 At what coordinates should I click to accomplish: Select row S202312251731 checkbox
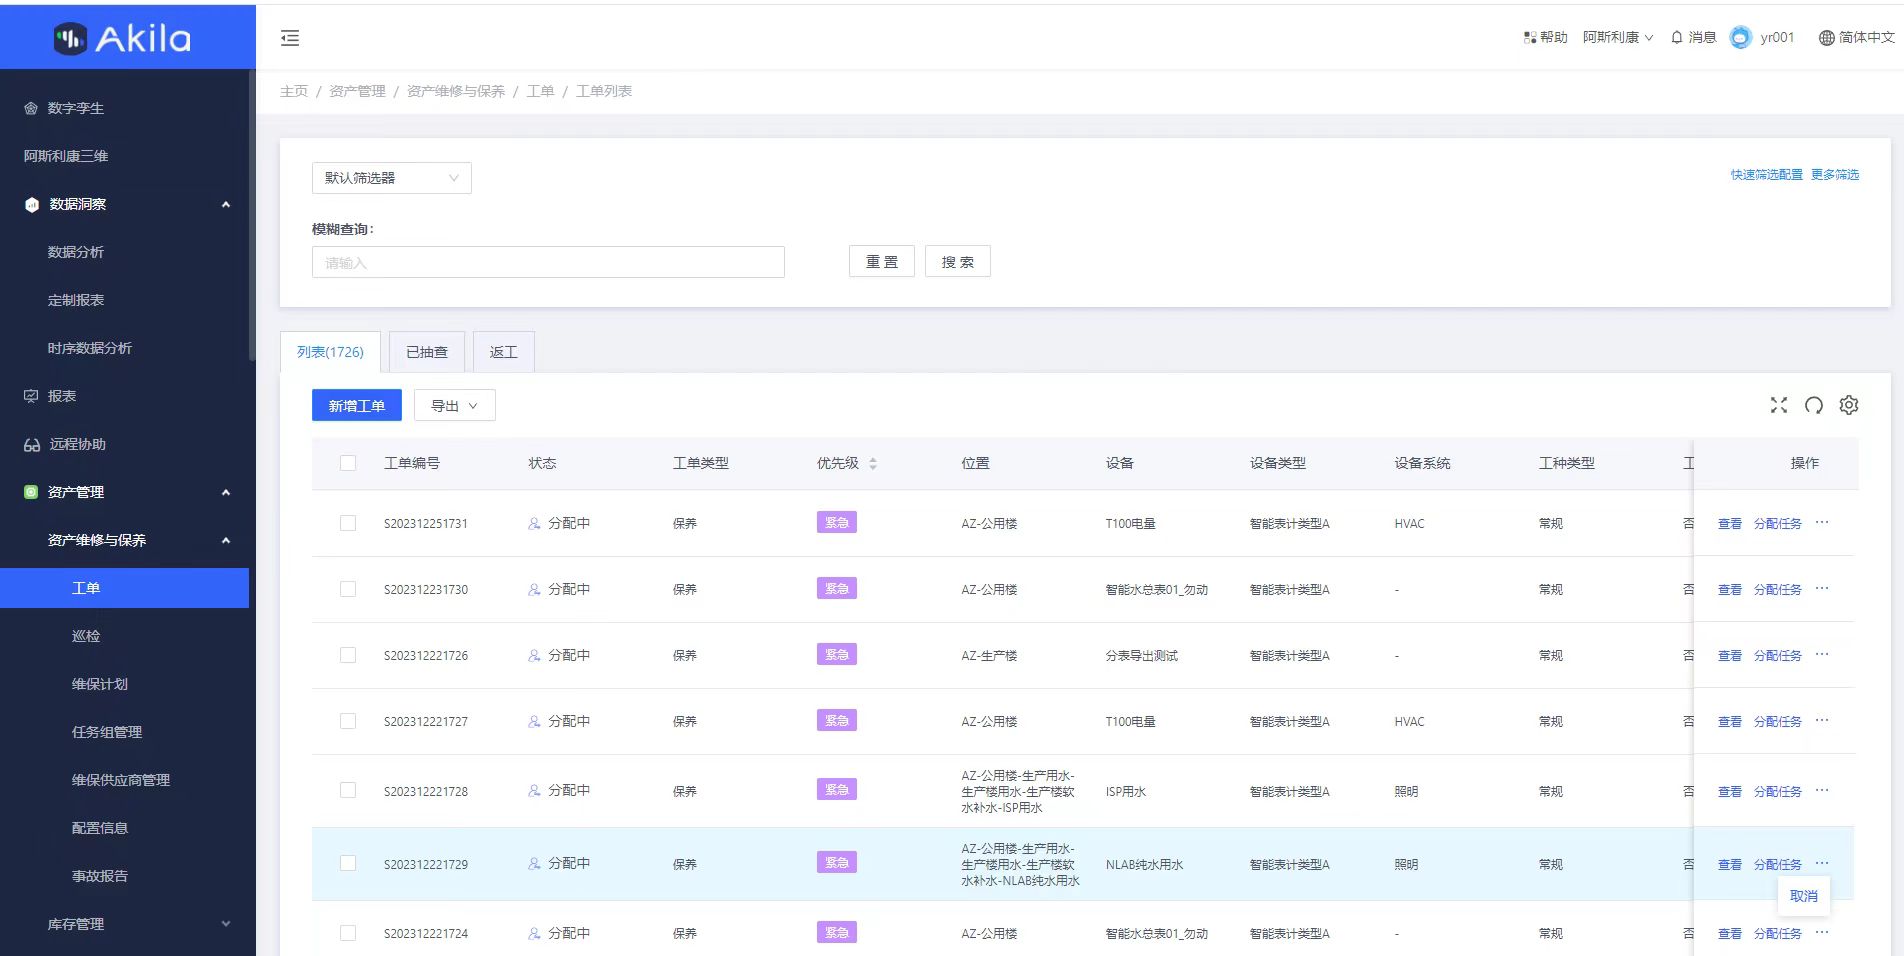pyautogui.click(x=348, y=523)
